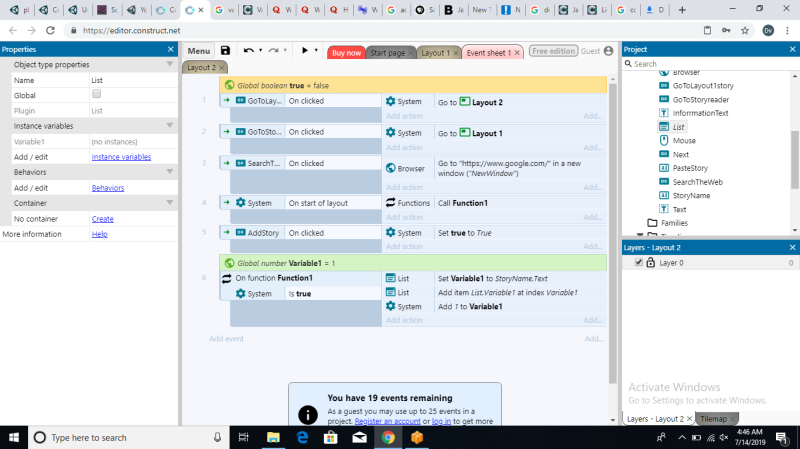800x449 pixels.
Task: Select the Layers - Layout 2 bottom tab
Action: point(655,418)
